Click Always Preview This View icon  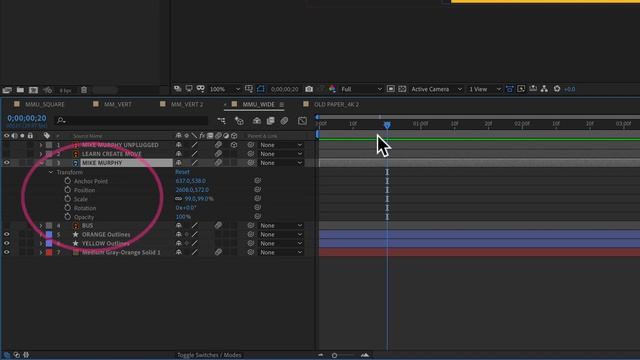pos(178,89)
